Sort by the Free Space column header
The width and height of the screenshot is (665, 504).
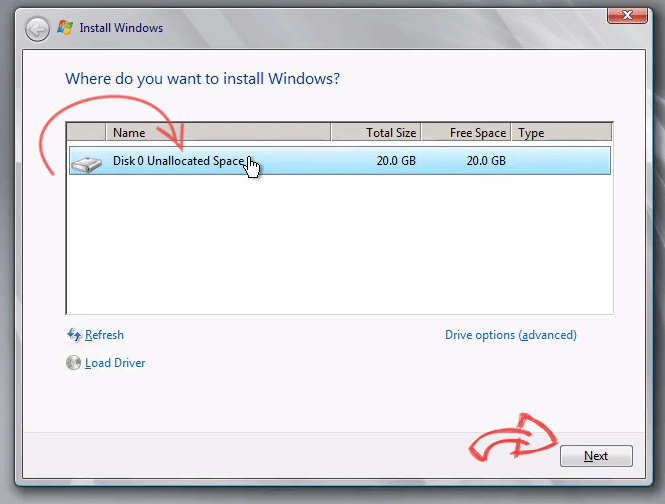466,132
